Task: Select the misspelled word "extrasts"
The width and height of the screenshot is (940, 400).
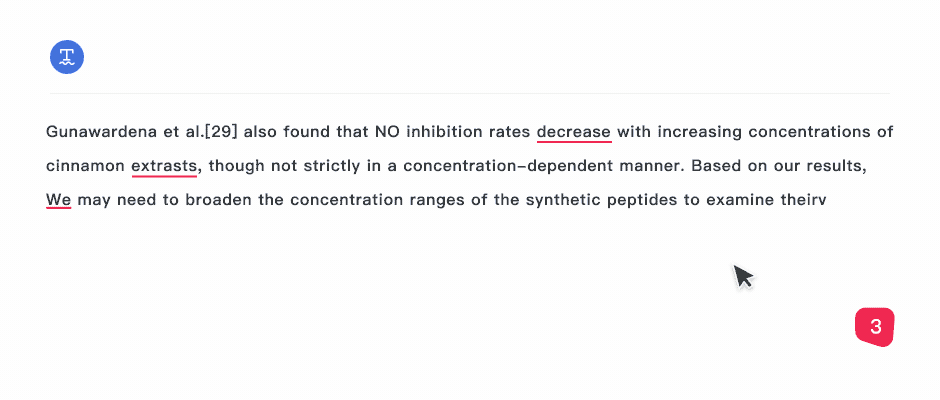Action: [165, 166]
